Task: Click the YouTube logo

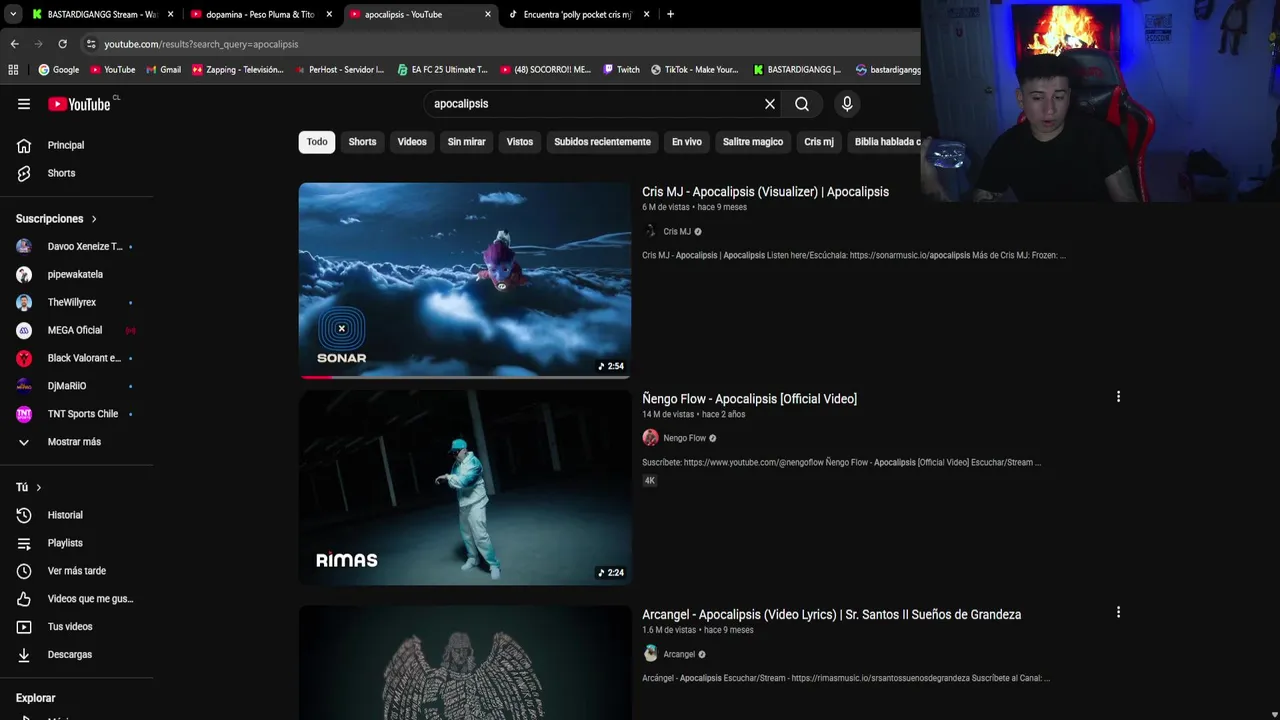Action: point(79,104)
